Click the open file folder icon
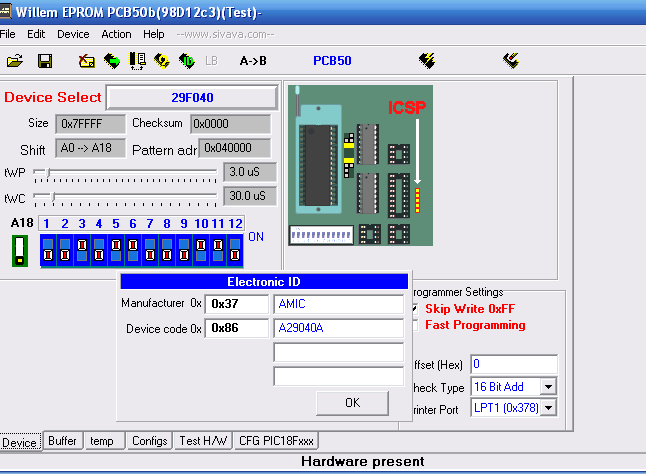Image resolution: width=646 pixels, height=474 pixels. [14, 61]
